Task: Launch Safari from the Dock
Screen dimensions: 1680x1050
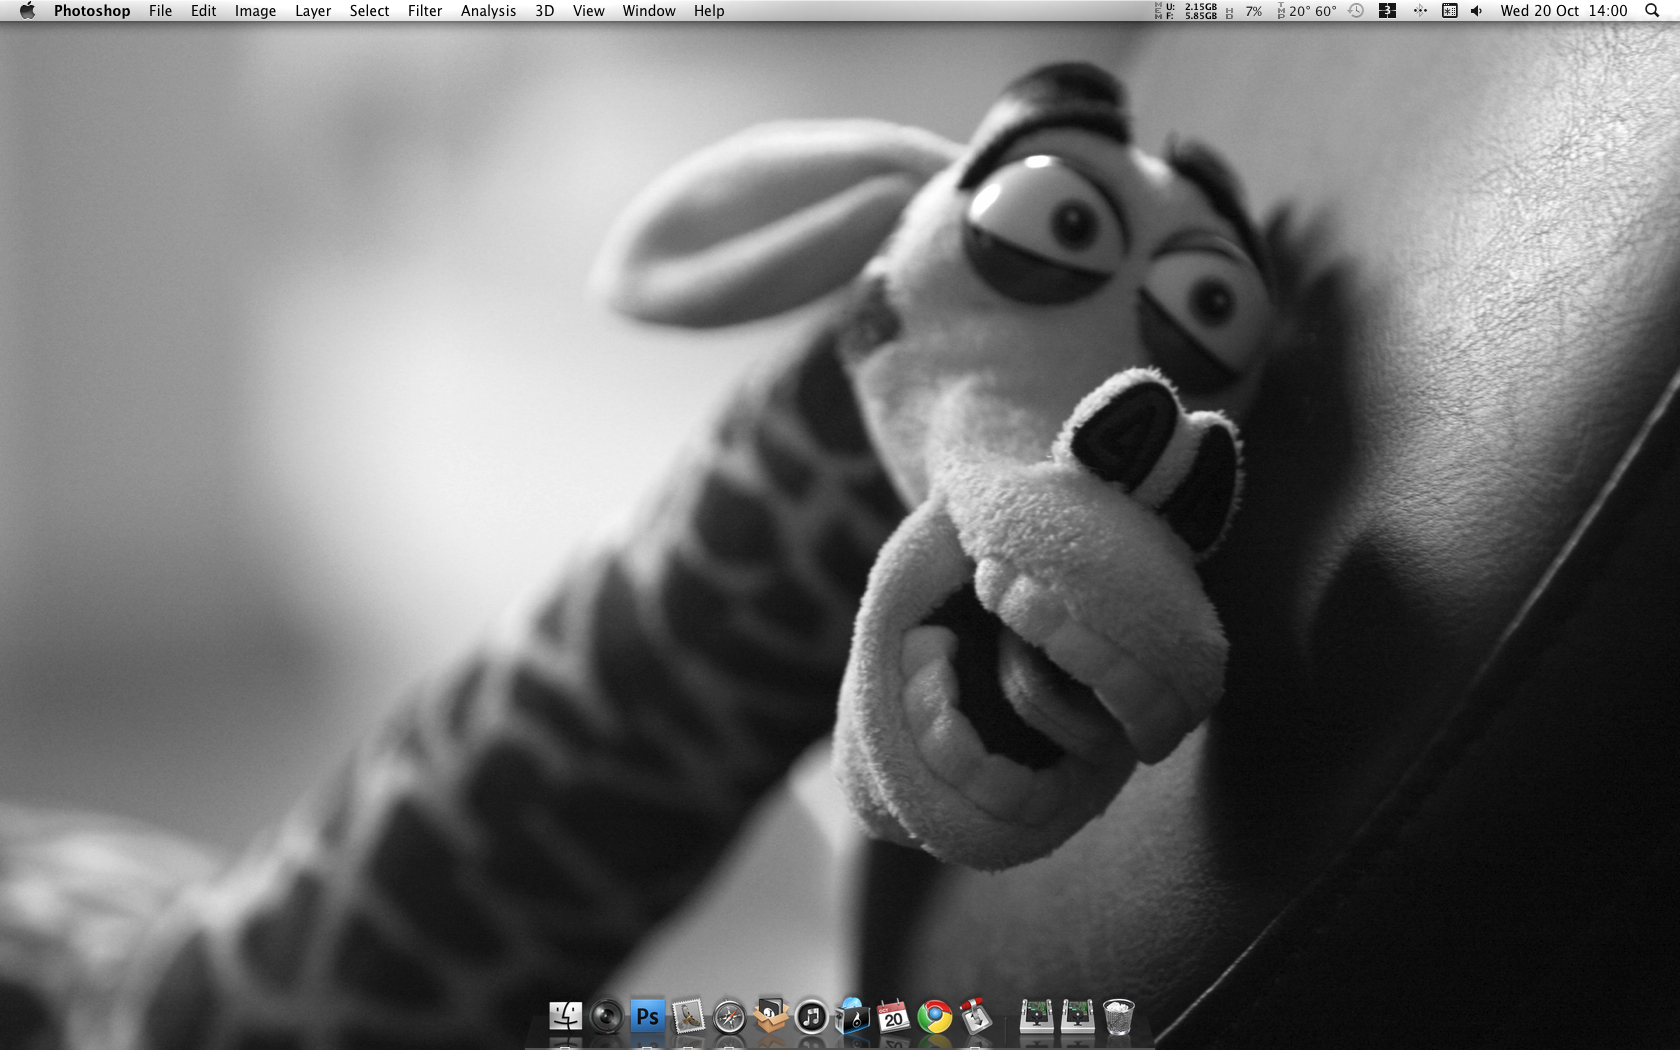Action: tap(730, 1017)
